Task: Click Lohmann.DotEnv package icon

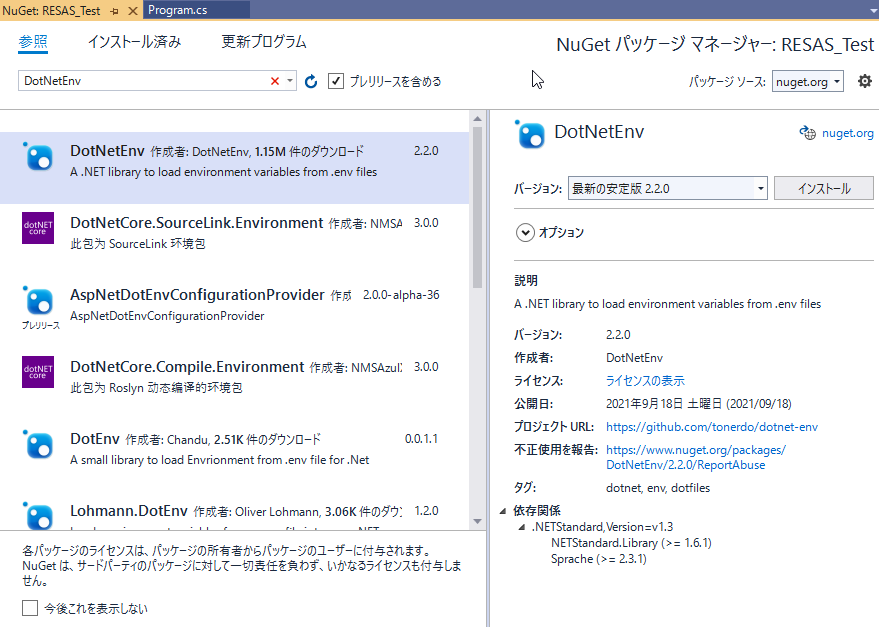Action: 38,516
